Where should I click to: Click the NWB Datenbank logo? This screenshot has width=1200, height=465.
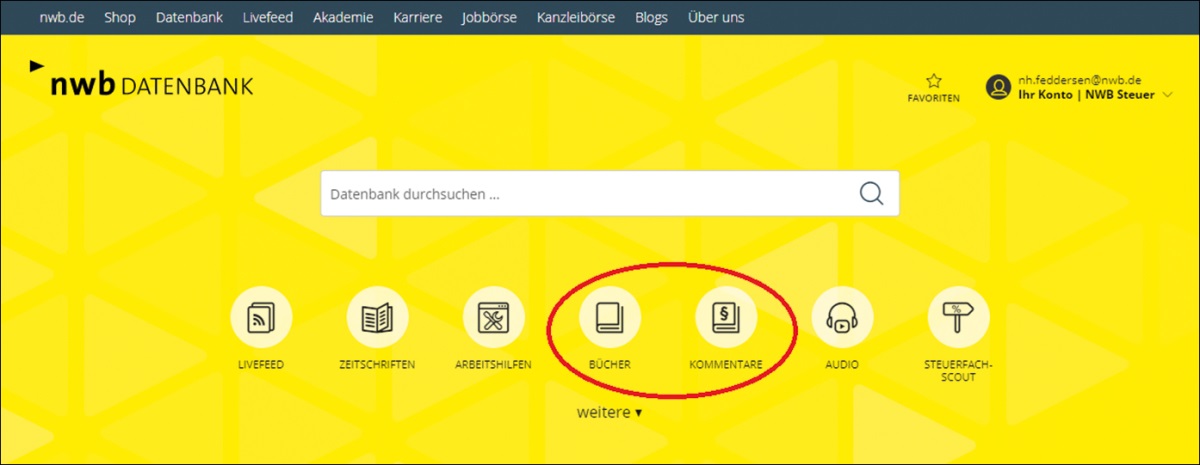click(x=142, y=84)
